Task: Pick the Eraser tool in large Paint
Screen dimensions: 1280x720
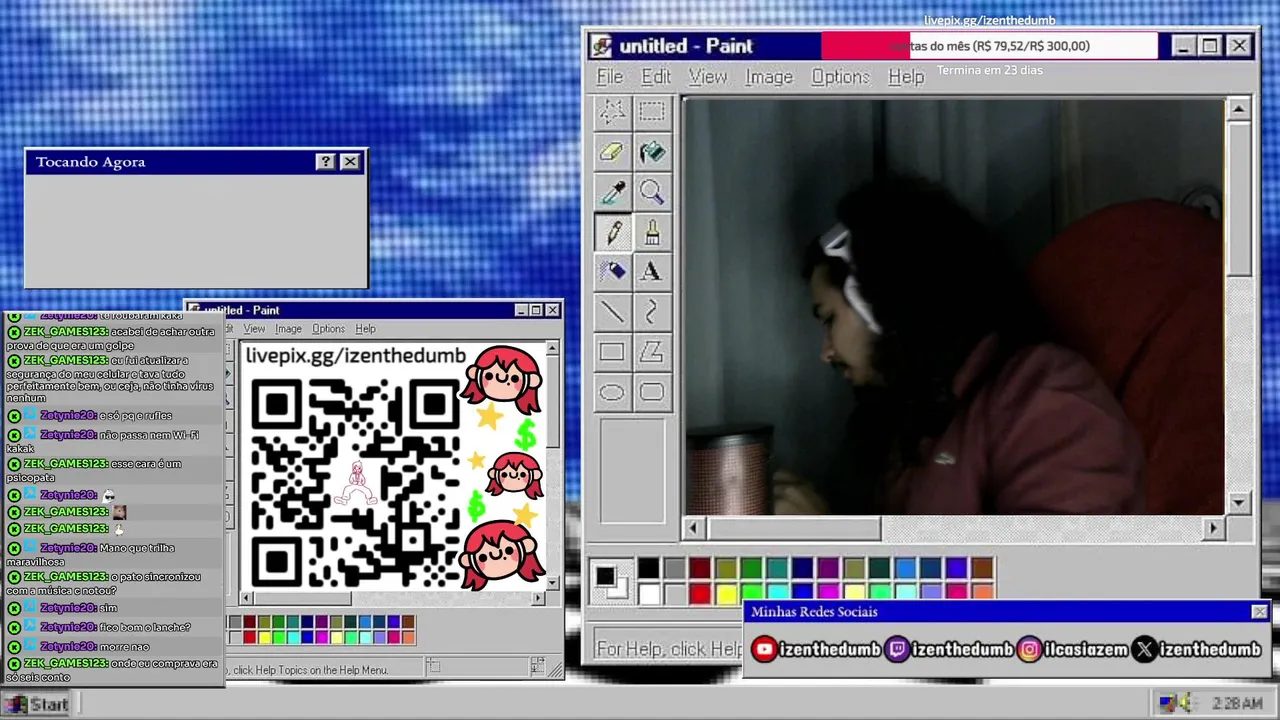Action: [612, 152]
